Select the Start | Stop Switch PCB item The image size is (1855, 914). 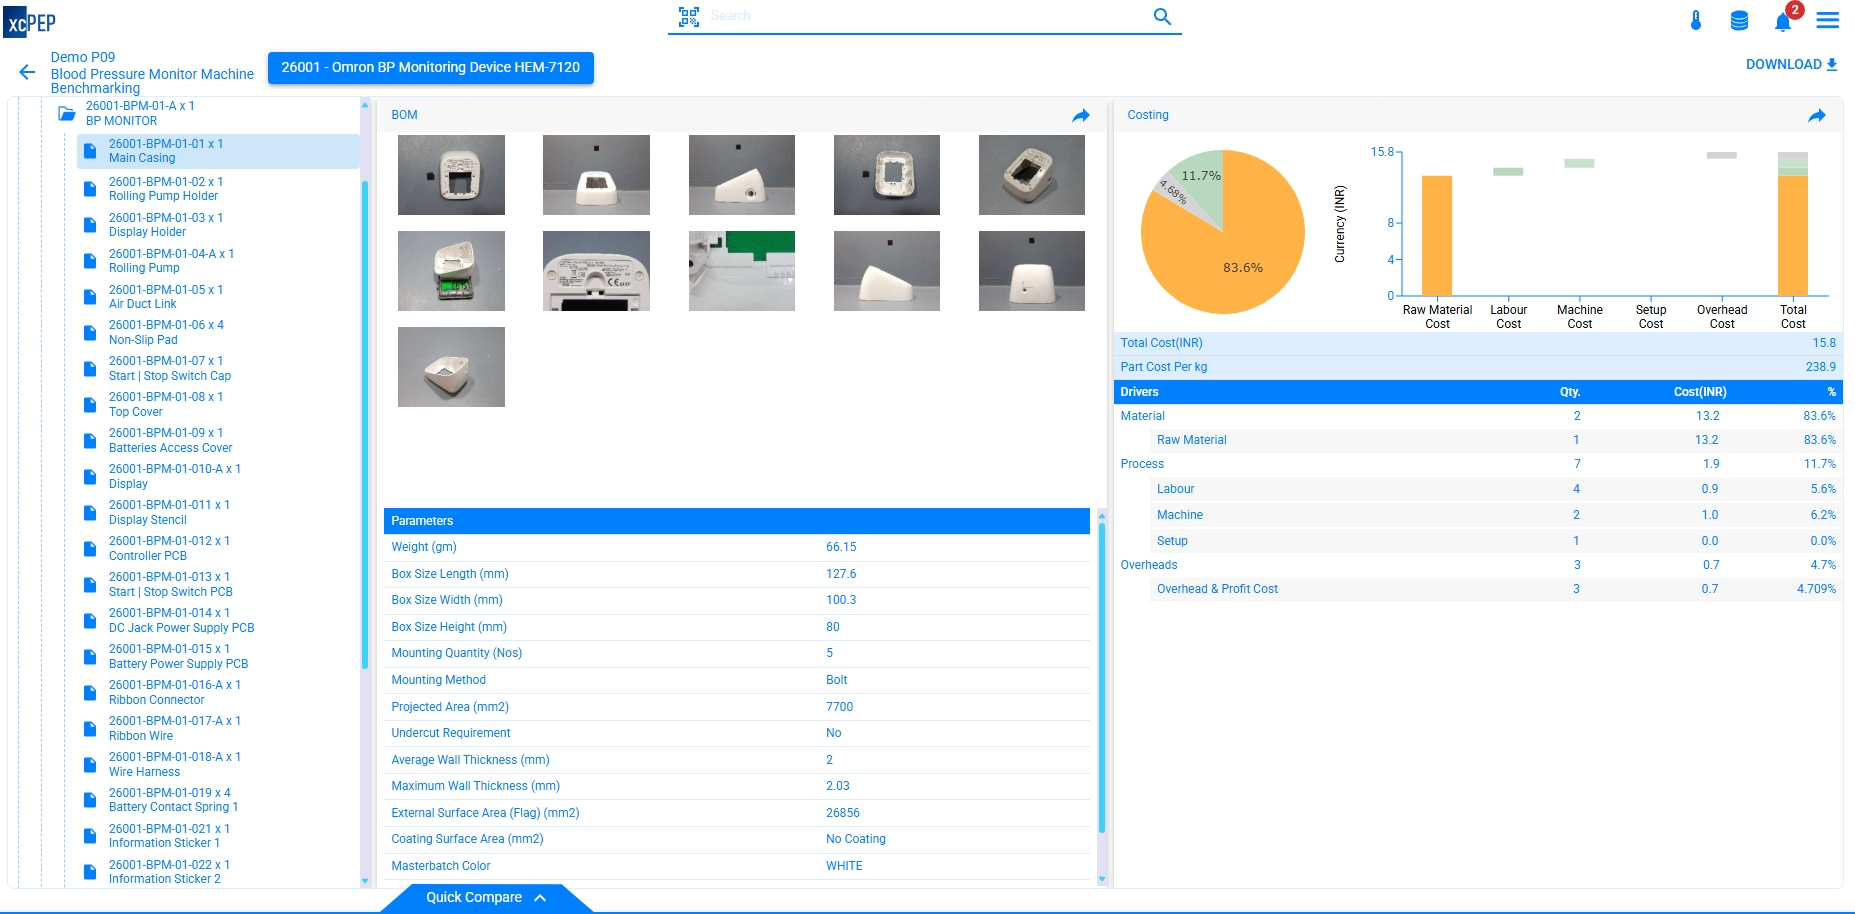tap(170, 584)
